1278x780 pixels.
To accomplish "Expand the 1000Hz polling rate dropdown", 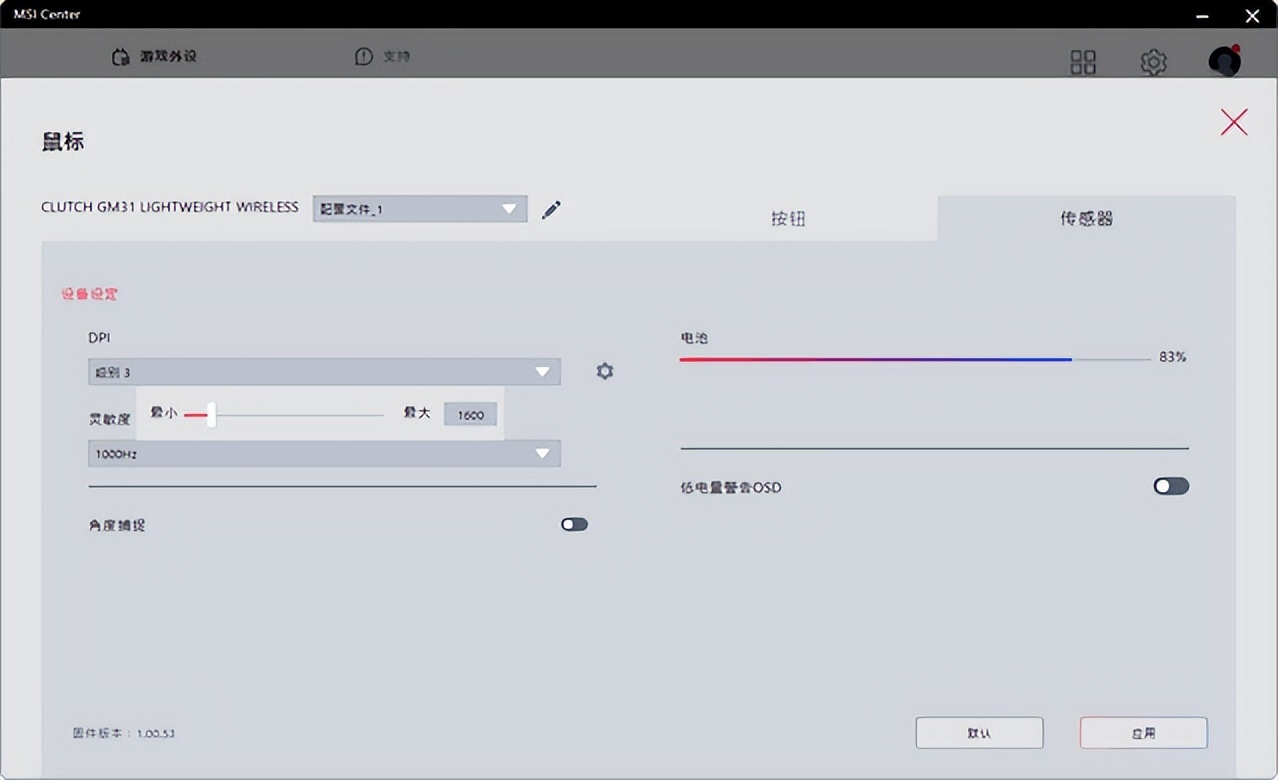I will pyautogui.click(x=324, y=453).
